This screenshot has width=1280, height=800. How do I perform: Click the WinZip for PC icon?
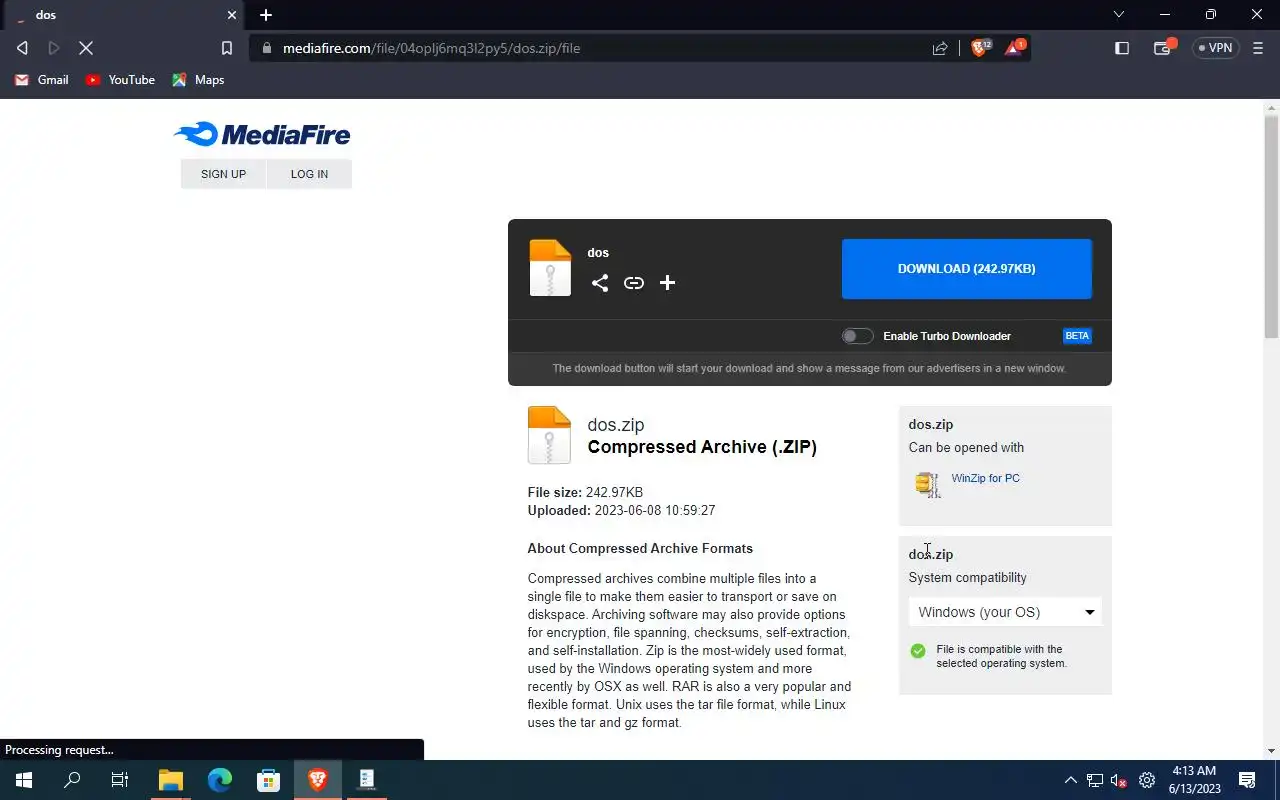tap(928, 484)
